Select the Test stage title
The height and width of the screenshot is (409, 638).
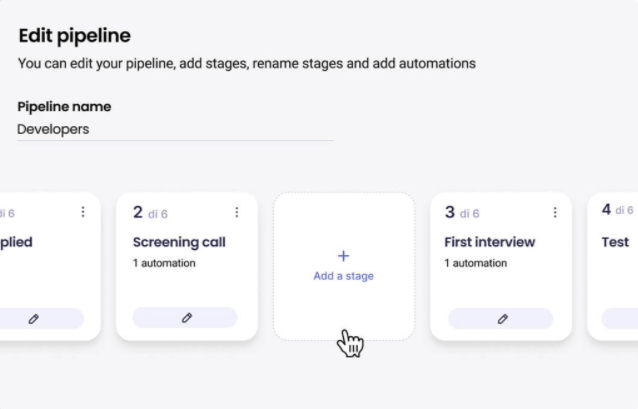615,242
